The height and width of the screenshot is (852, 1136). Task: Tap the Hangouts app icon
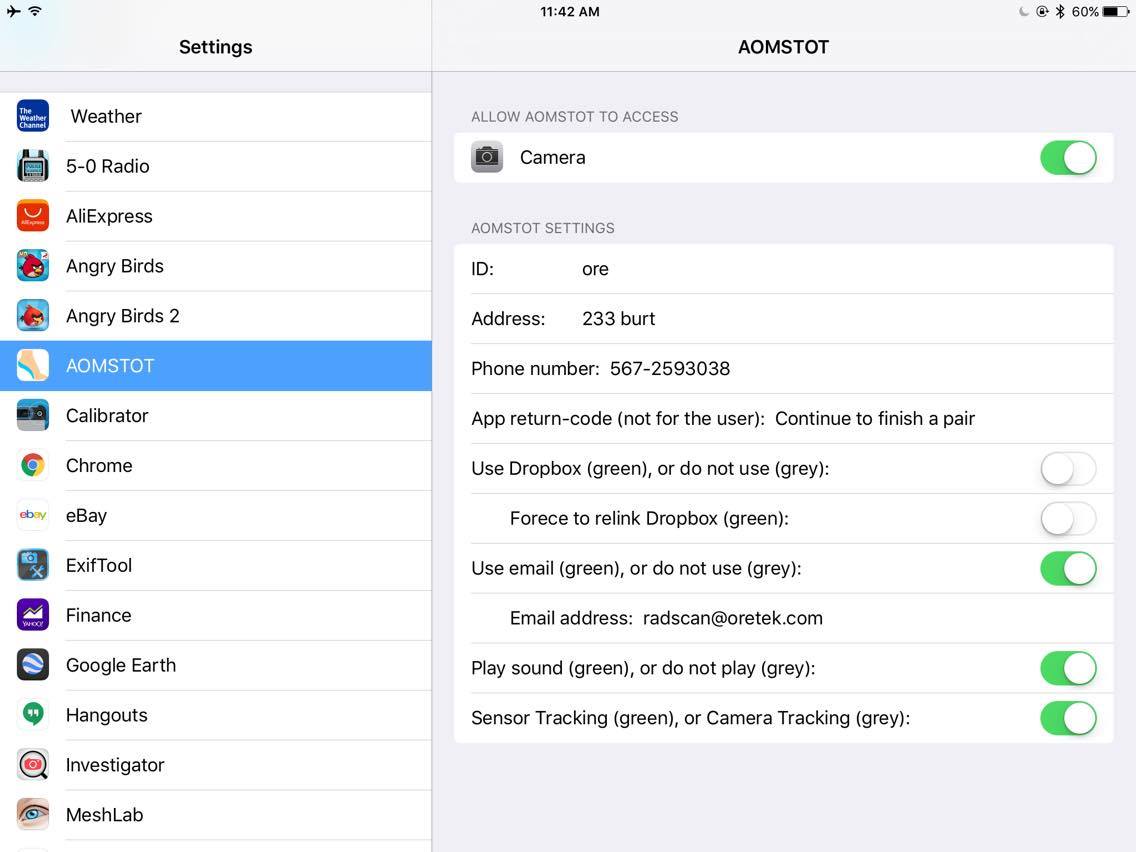(x=33, y=715)
